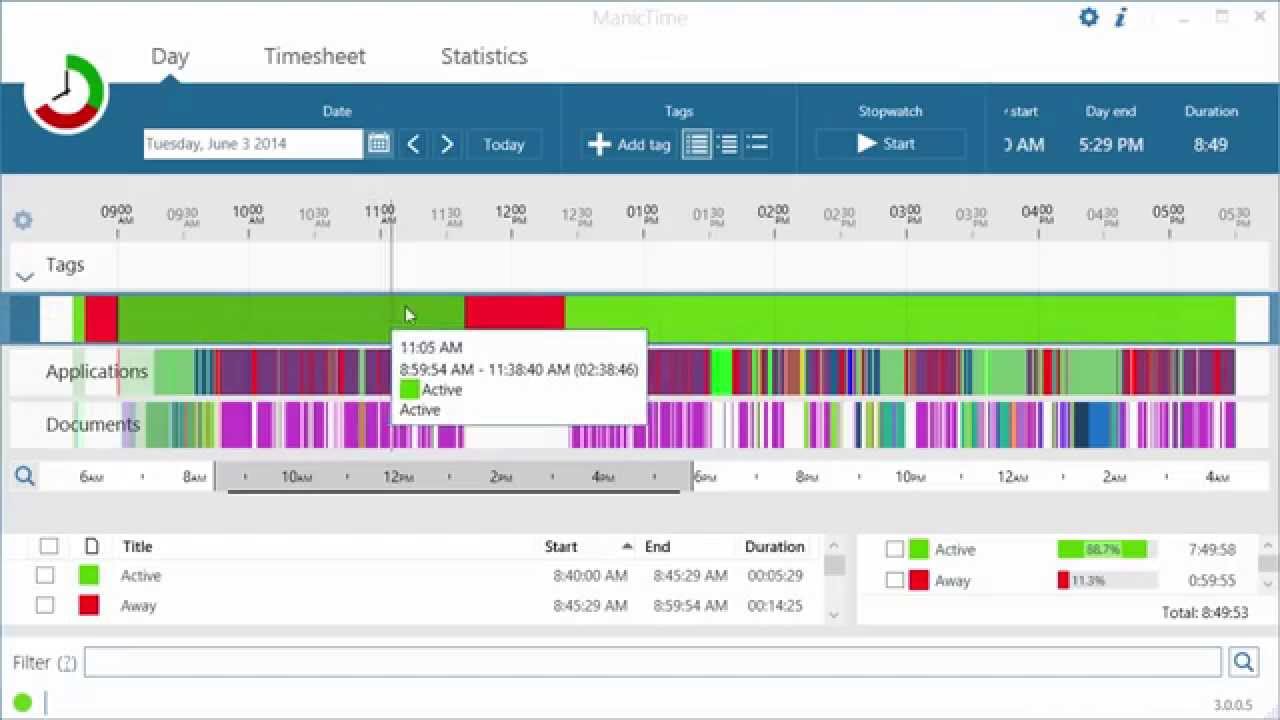Viewport: 1280px width, 720px height.
Task: Click the version number 3.0.0.5
Action: point(1233,705)
